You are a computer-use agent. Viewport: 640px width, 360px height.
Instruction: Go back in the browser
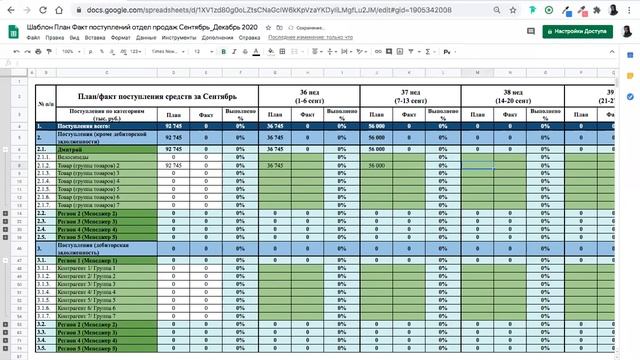tap(11, 10)
